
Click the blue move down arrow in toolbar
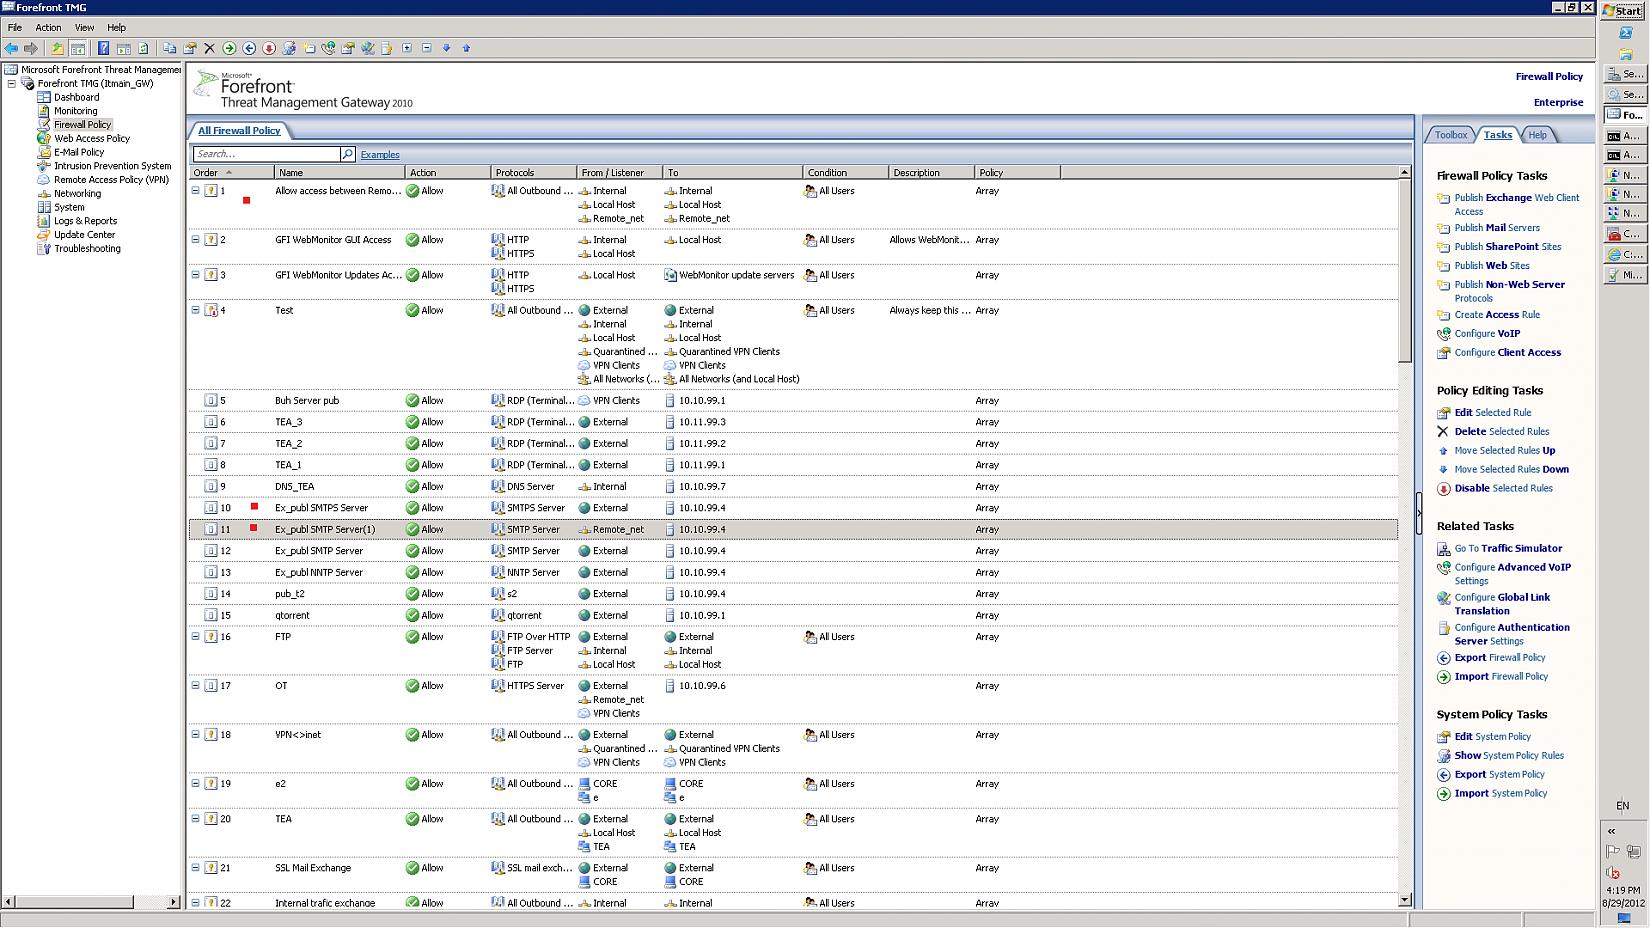tap(446, 48)
